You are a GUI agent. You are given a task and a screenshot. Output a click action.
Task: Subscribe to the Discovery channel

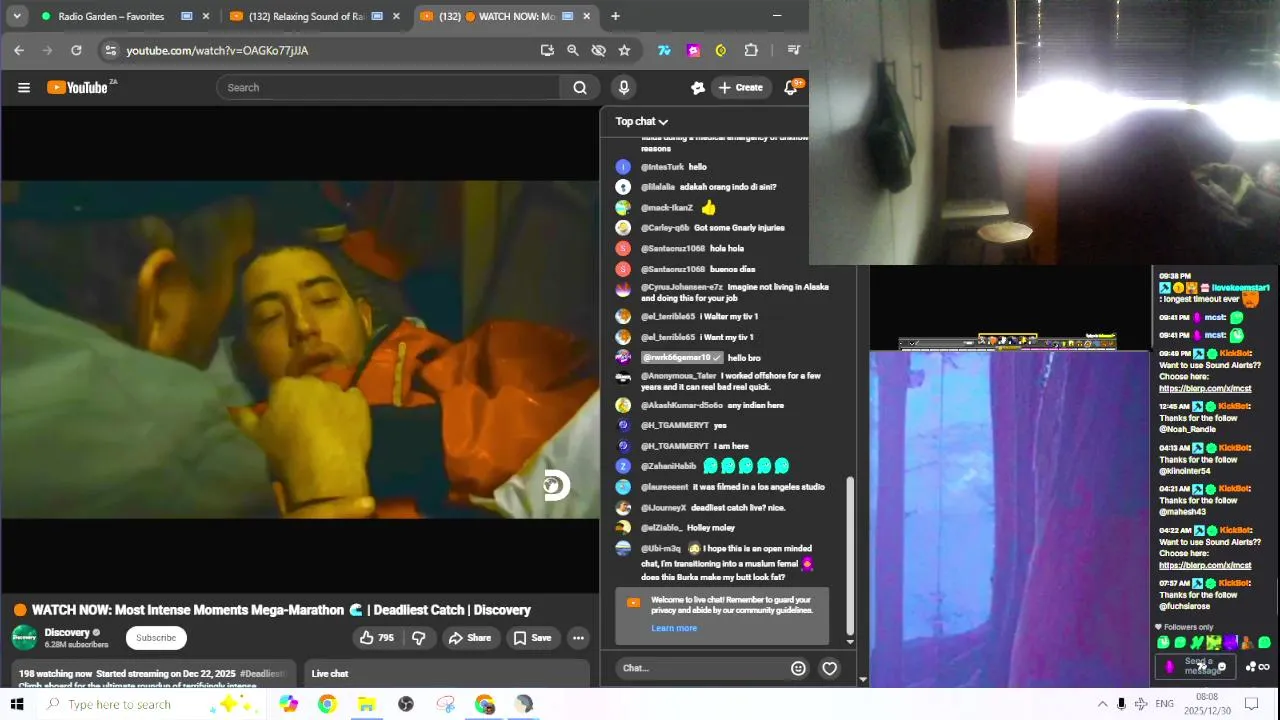point(156,638)
